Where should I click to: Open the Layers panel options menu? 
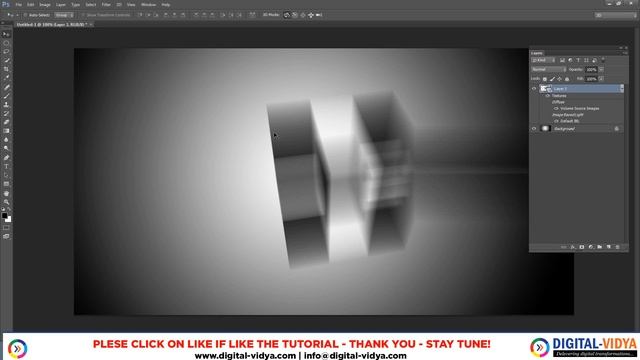pyautogui.click(x=624, y=53)
